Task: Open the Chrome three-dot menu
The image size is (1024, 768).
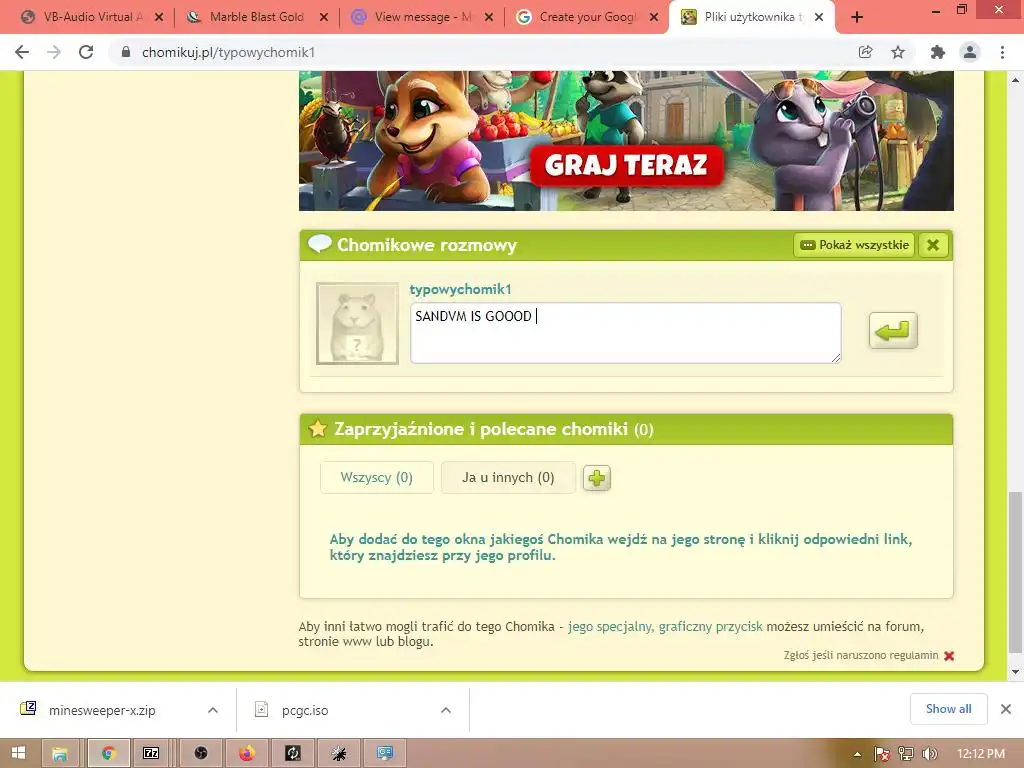Action: click(x=1002, y=52)
